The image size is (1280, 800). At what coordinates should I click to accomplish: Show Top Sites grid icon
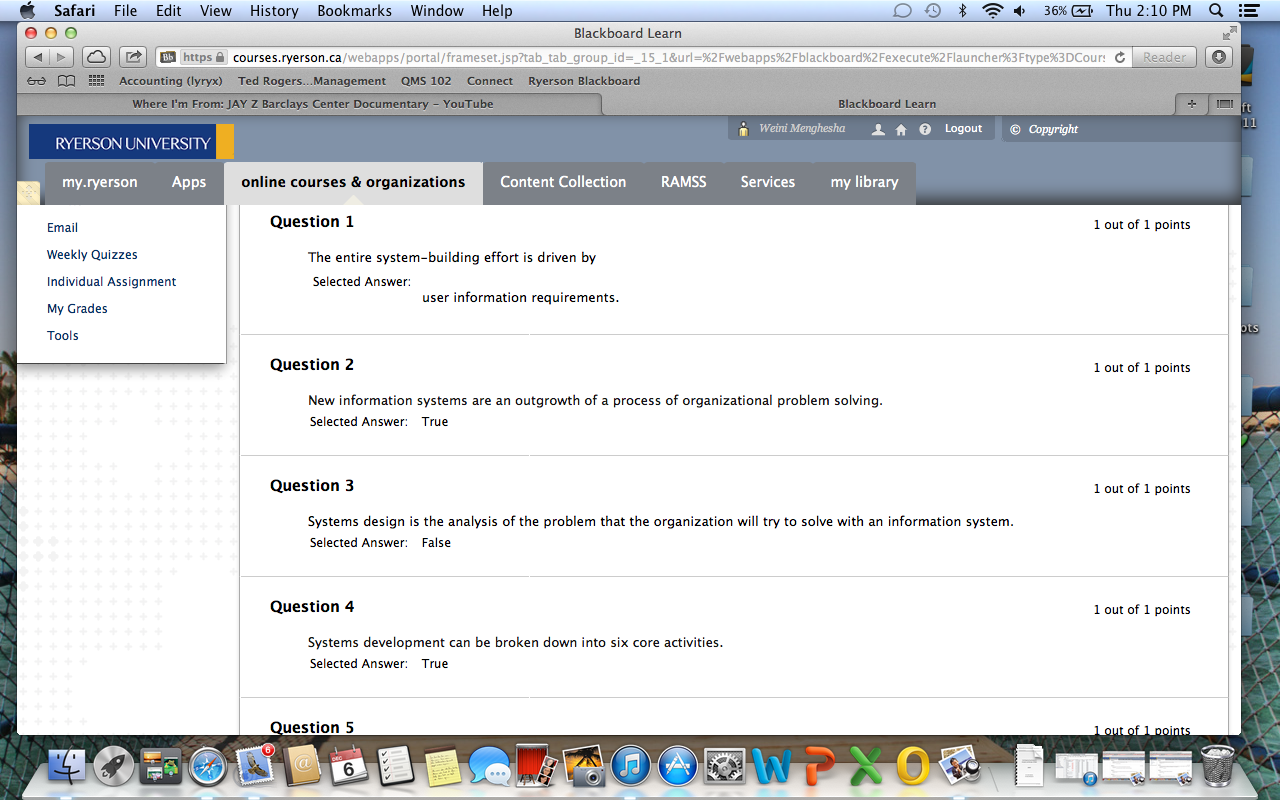coord(96,81)
